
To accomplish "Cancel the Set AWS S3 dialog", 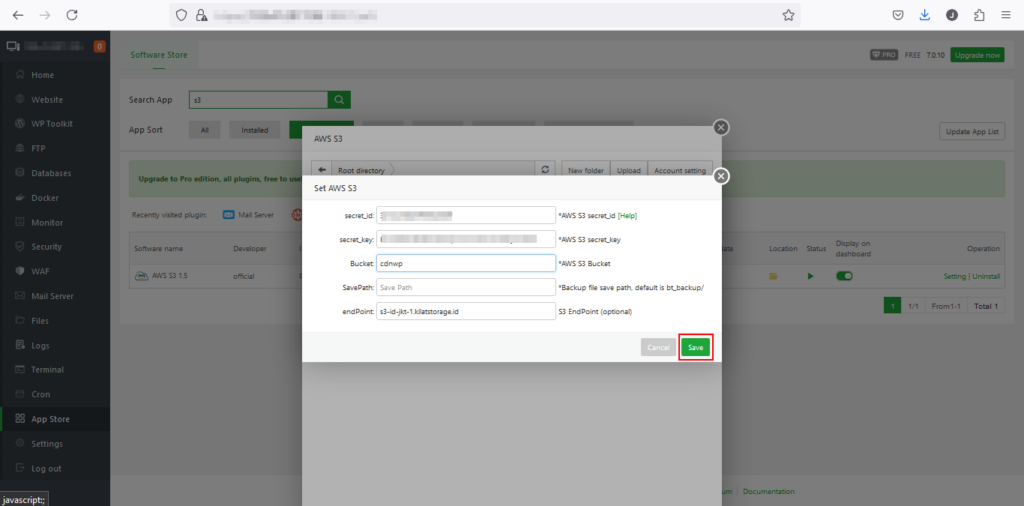I will click(x=658, y=347).
